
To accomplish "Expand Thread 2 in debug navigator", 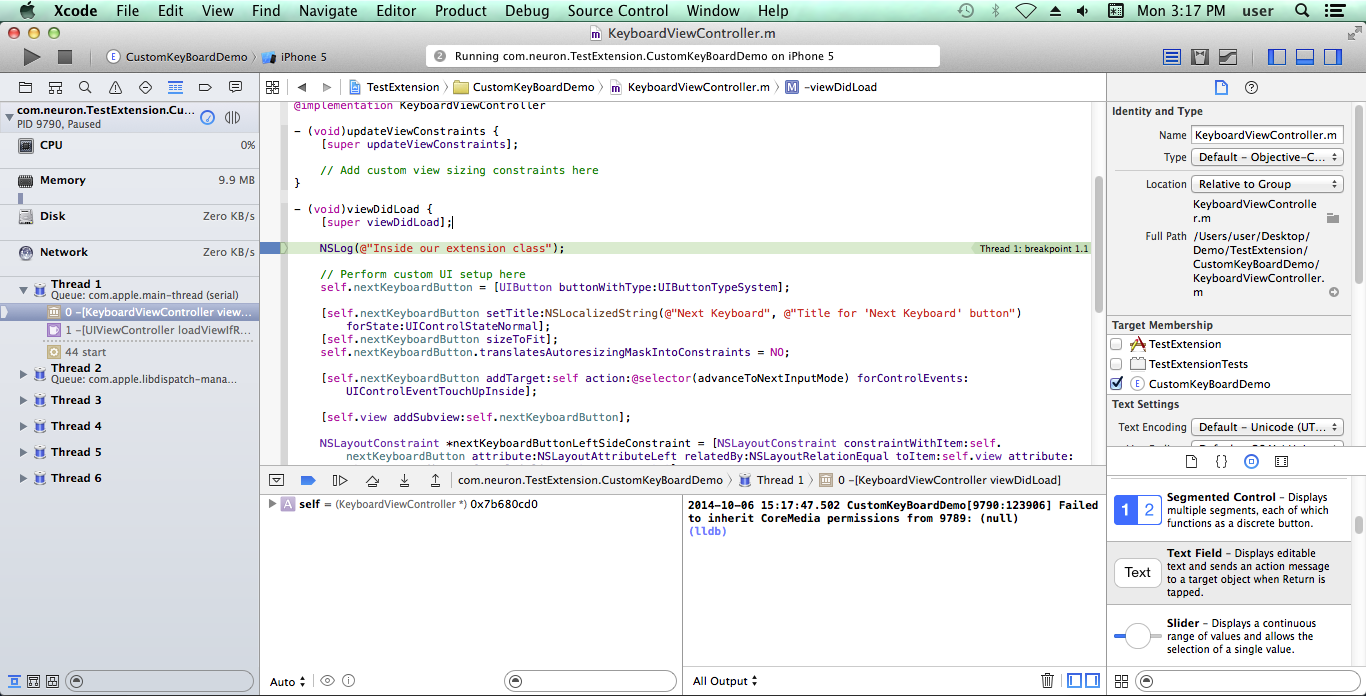I will click(23, 374).
